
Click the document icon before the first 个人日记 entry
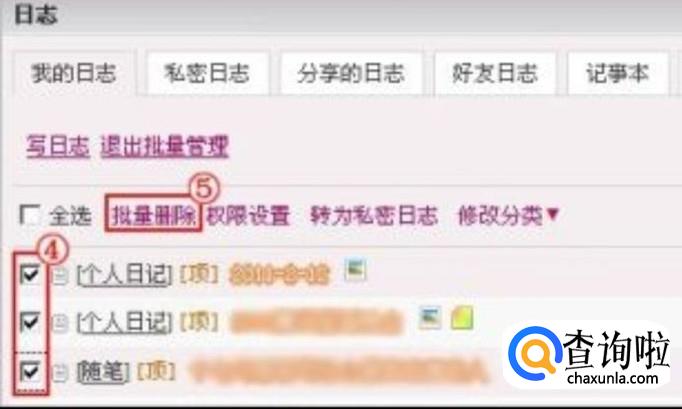pos(60,276)
